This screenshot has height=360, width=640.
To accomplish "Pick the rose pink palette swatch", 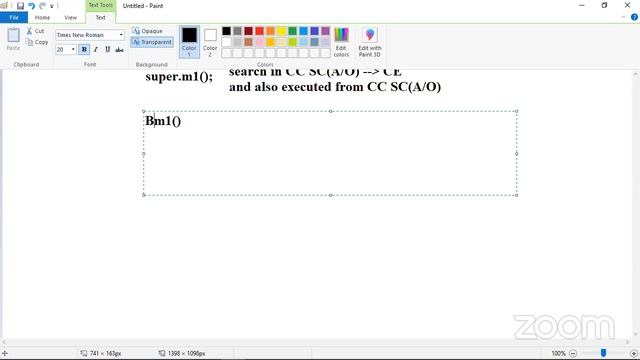I will (x=260, y=42).
